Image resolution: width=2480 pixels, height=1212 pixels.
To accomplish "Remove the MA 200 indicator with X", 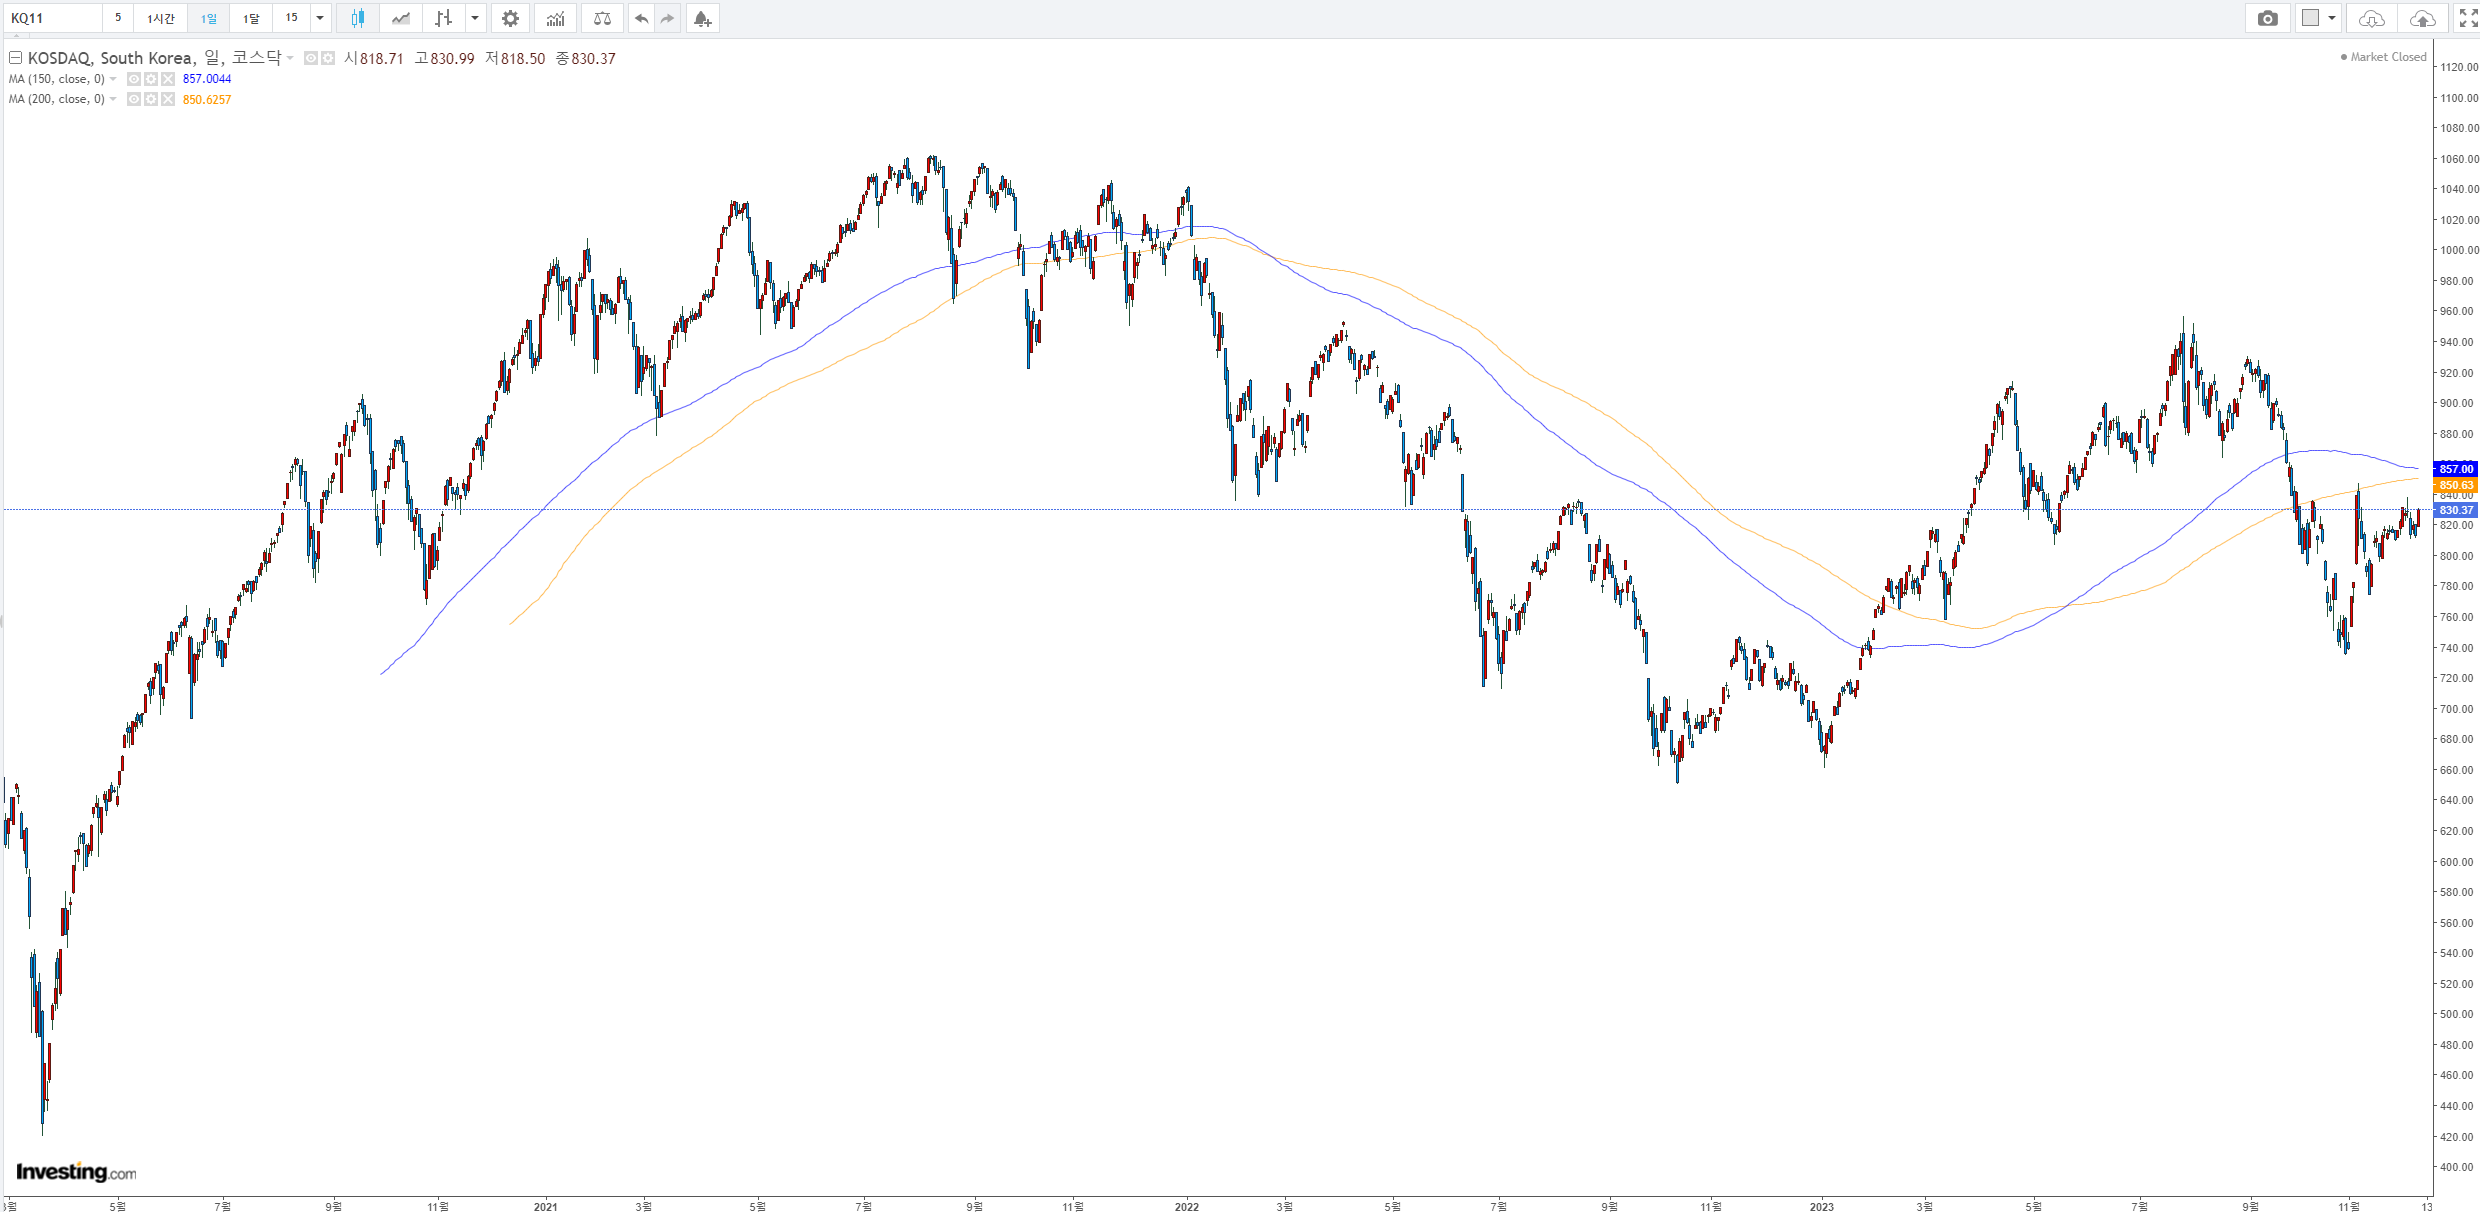I will (x=168, y=99).
